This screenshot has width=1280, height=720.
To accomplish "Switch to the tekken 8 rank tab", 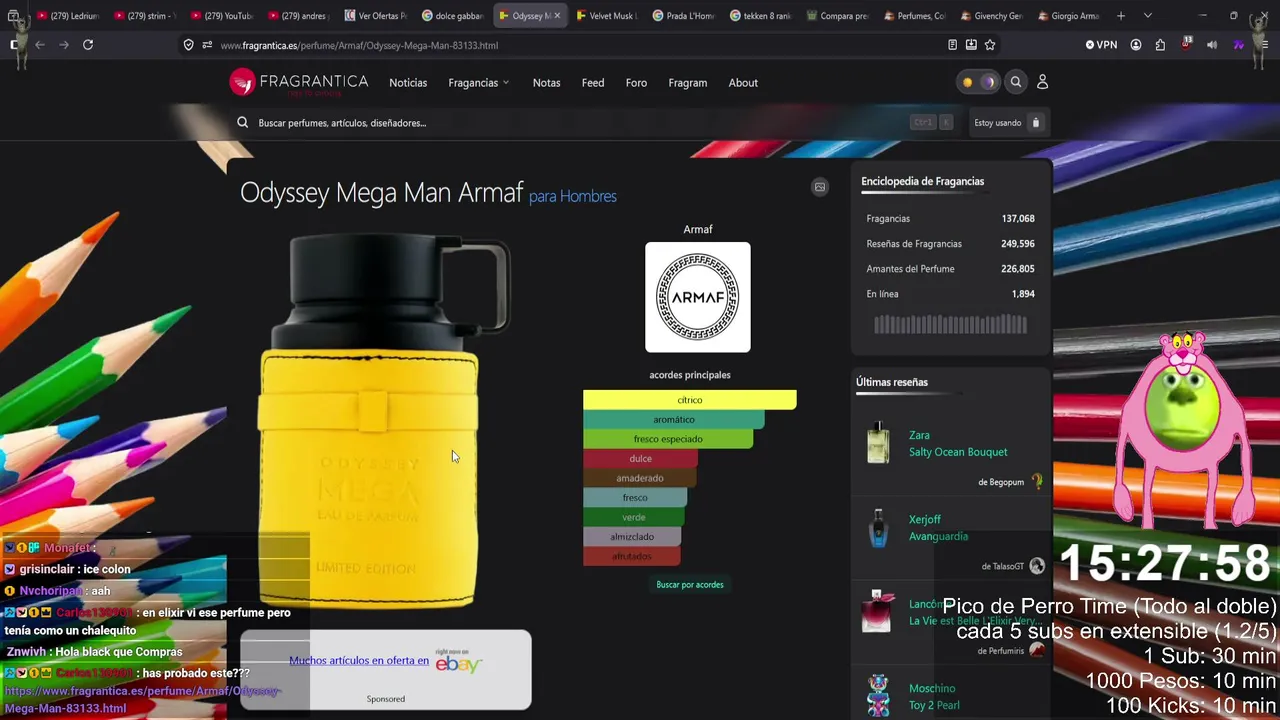I will [761, 16].
